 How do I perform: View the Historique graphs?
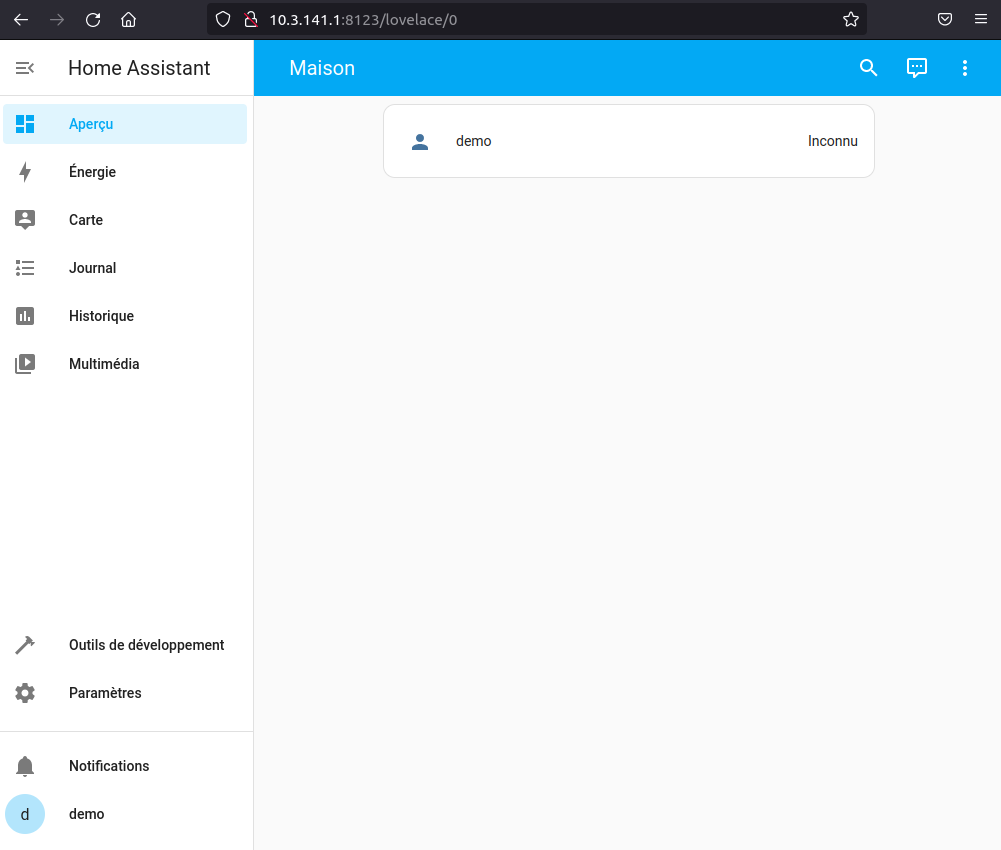coord(100,315)
